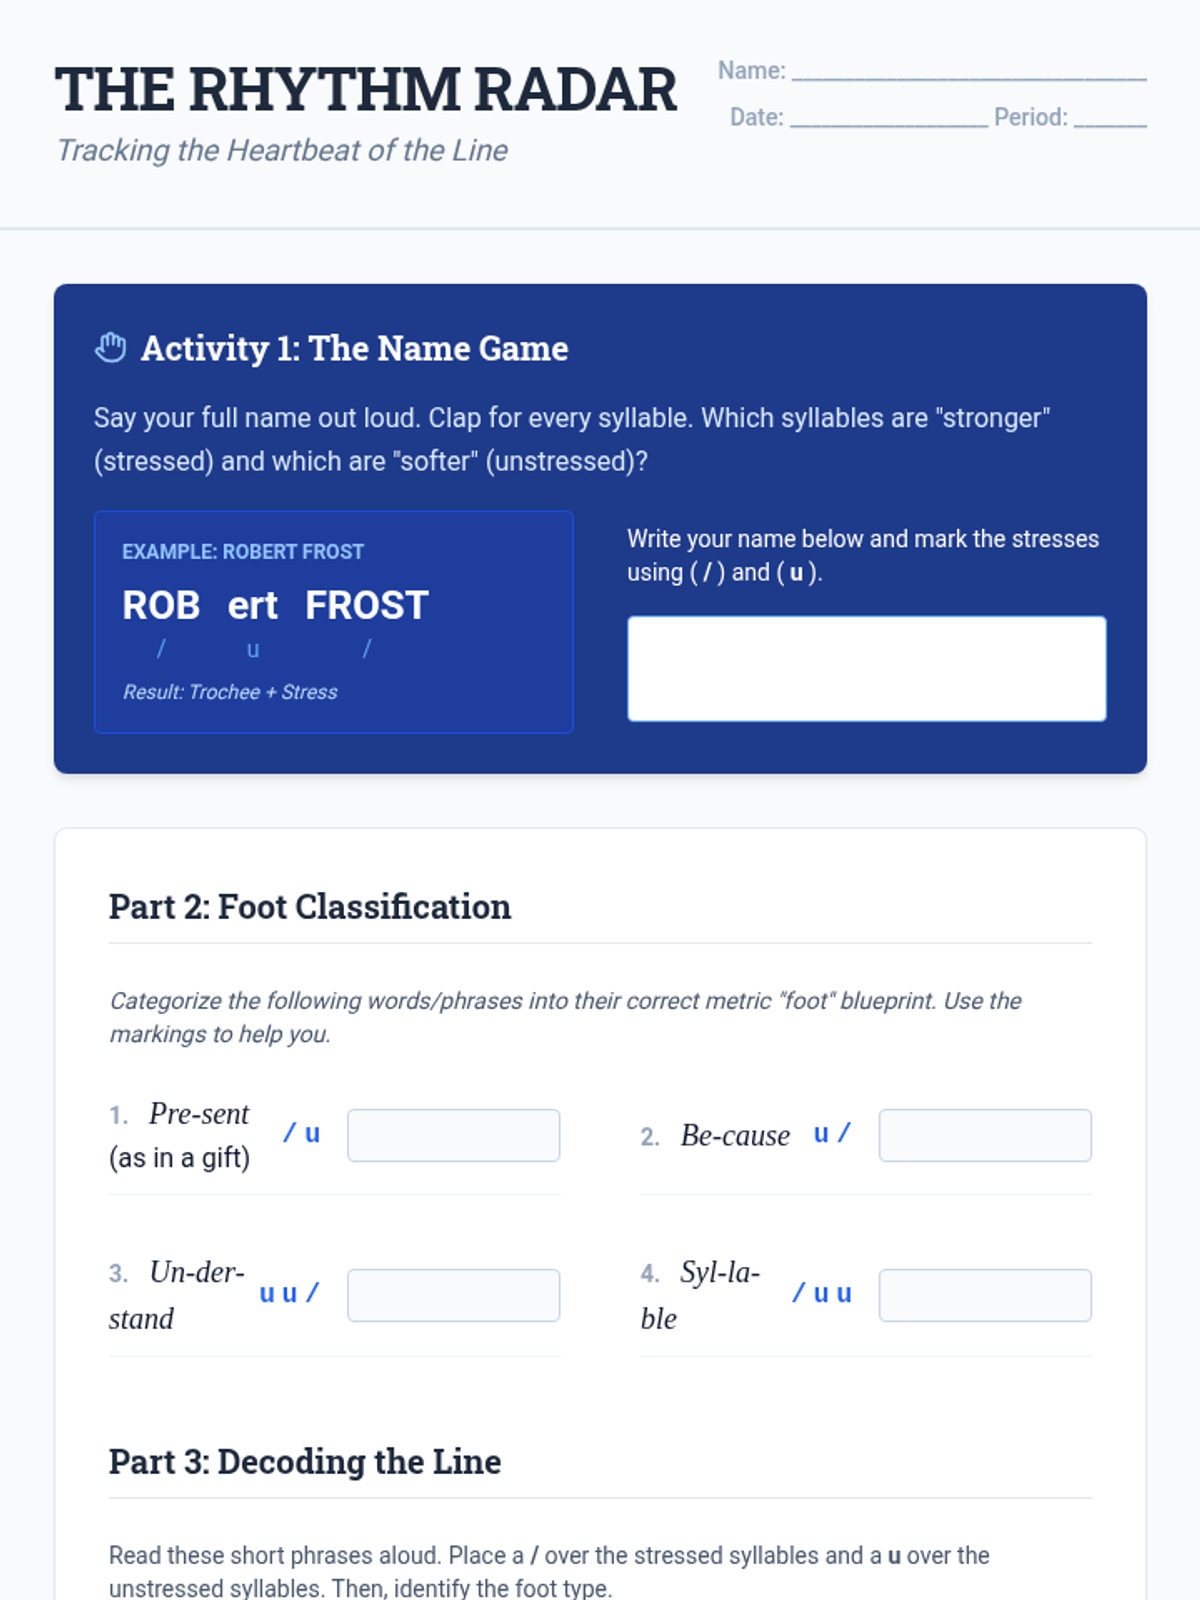Click the Part 3: Decoding the Line heading
The height and width of the screenshot is (1600, 1200).
point(304,1462)
